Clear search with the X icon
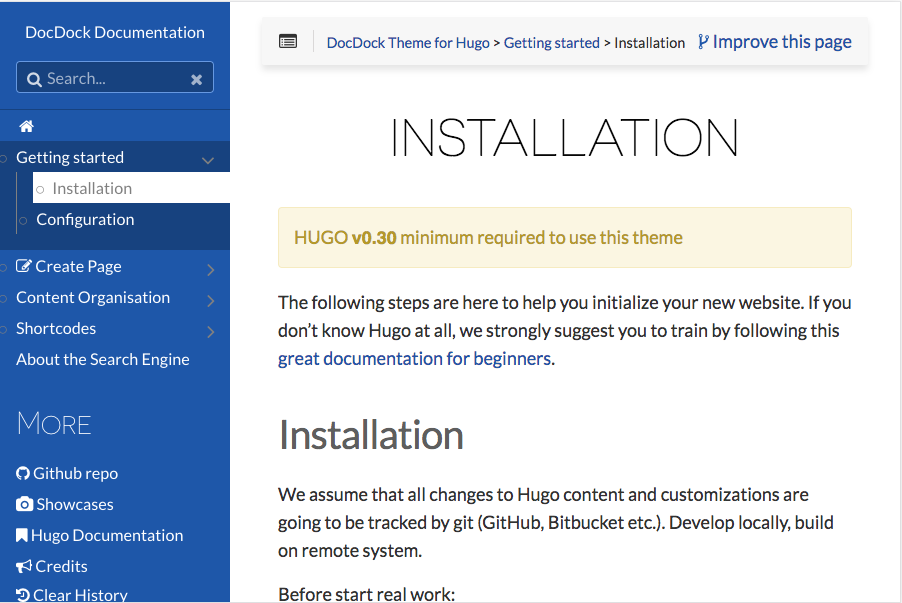The width and height of the screenshot is (902, 603). 197,79
